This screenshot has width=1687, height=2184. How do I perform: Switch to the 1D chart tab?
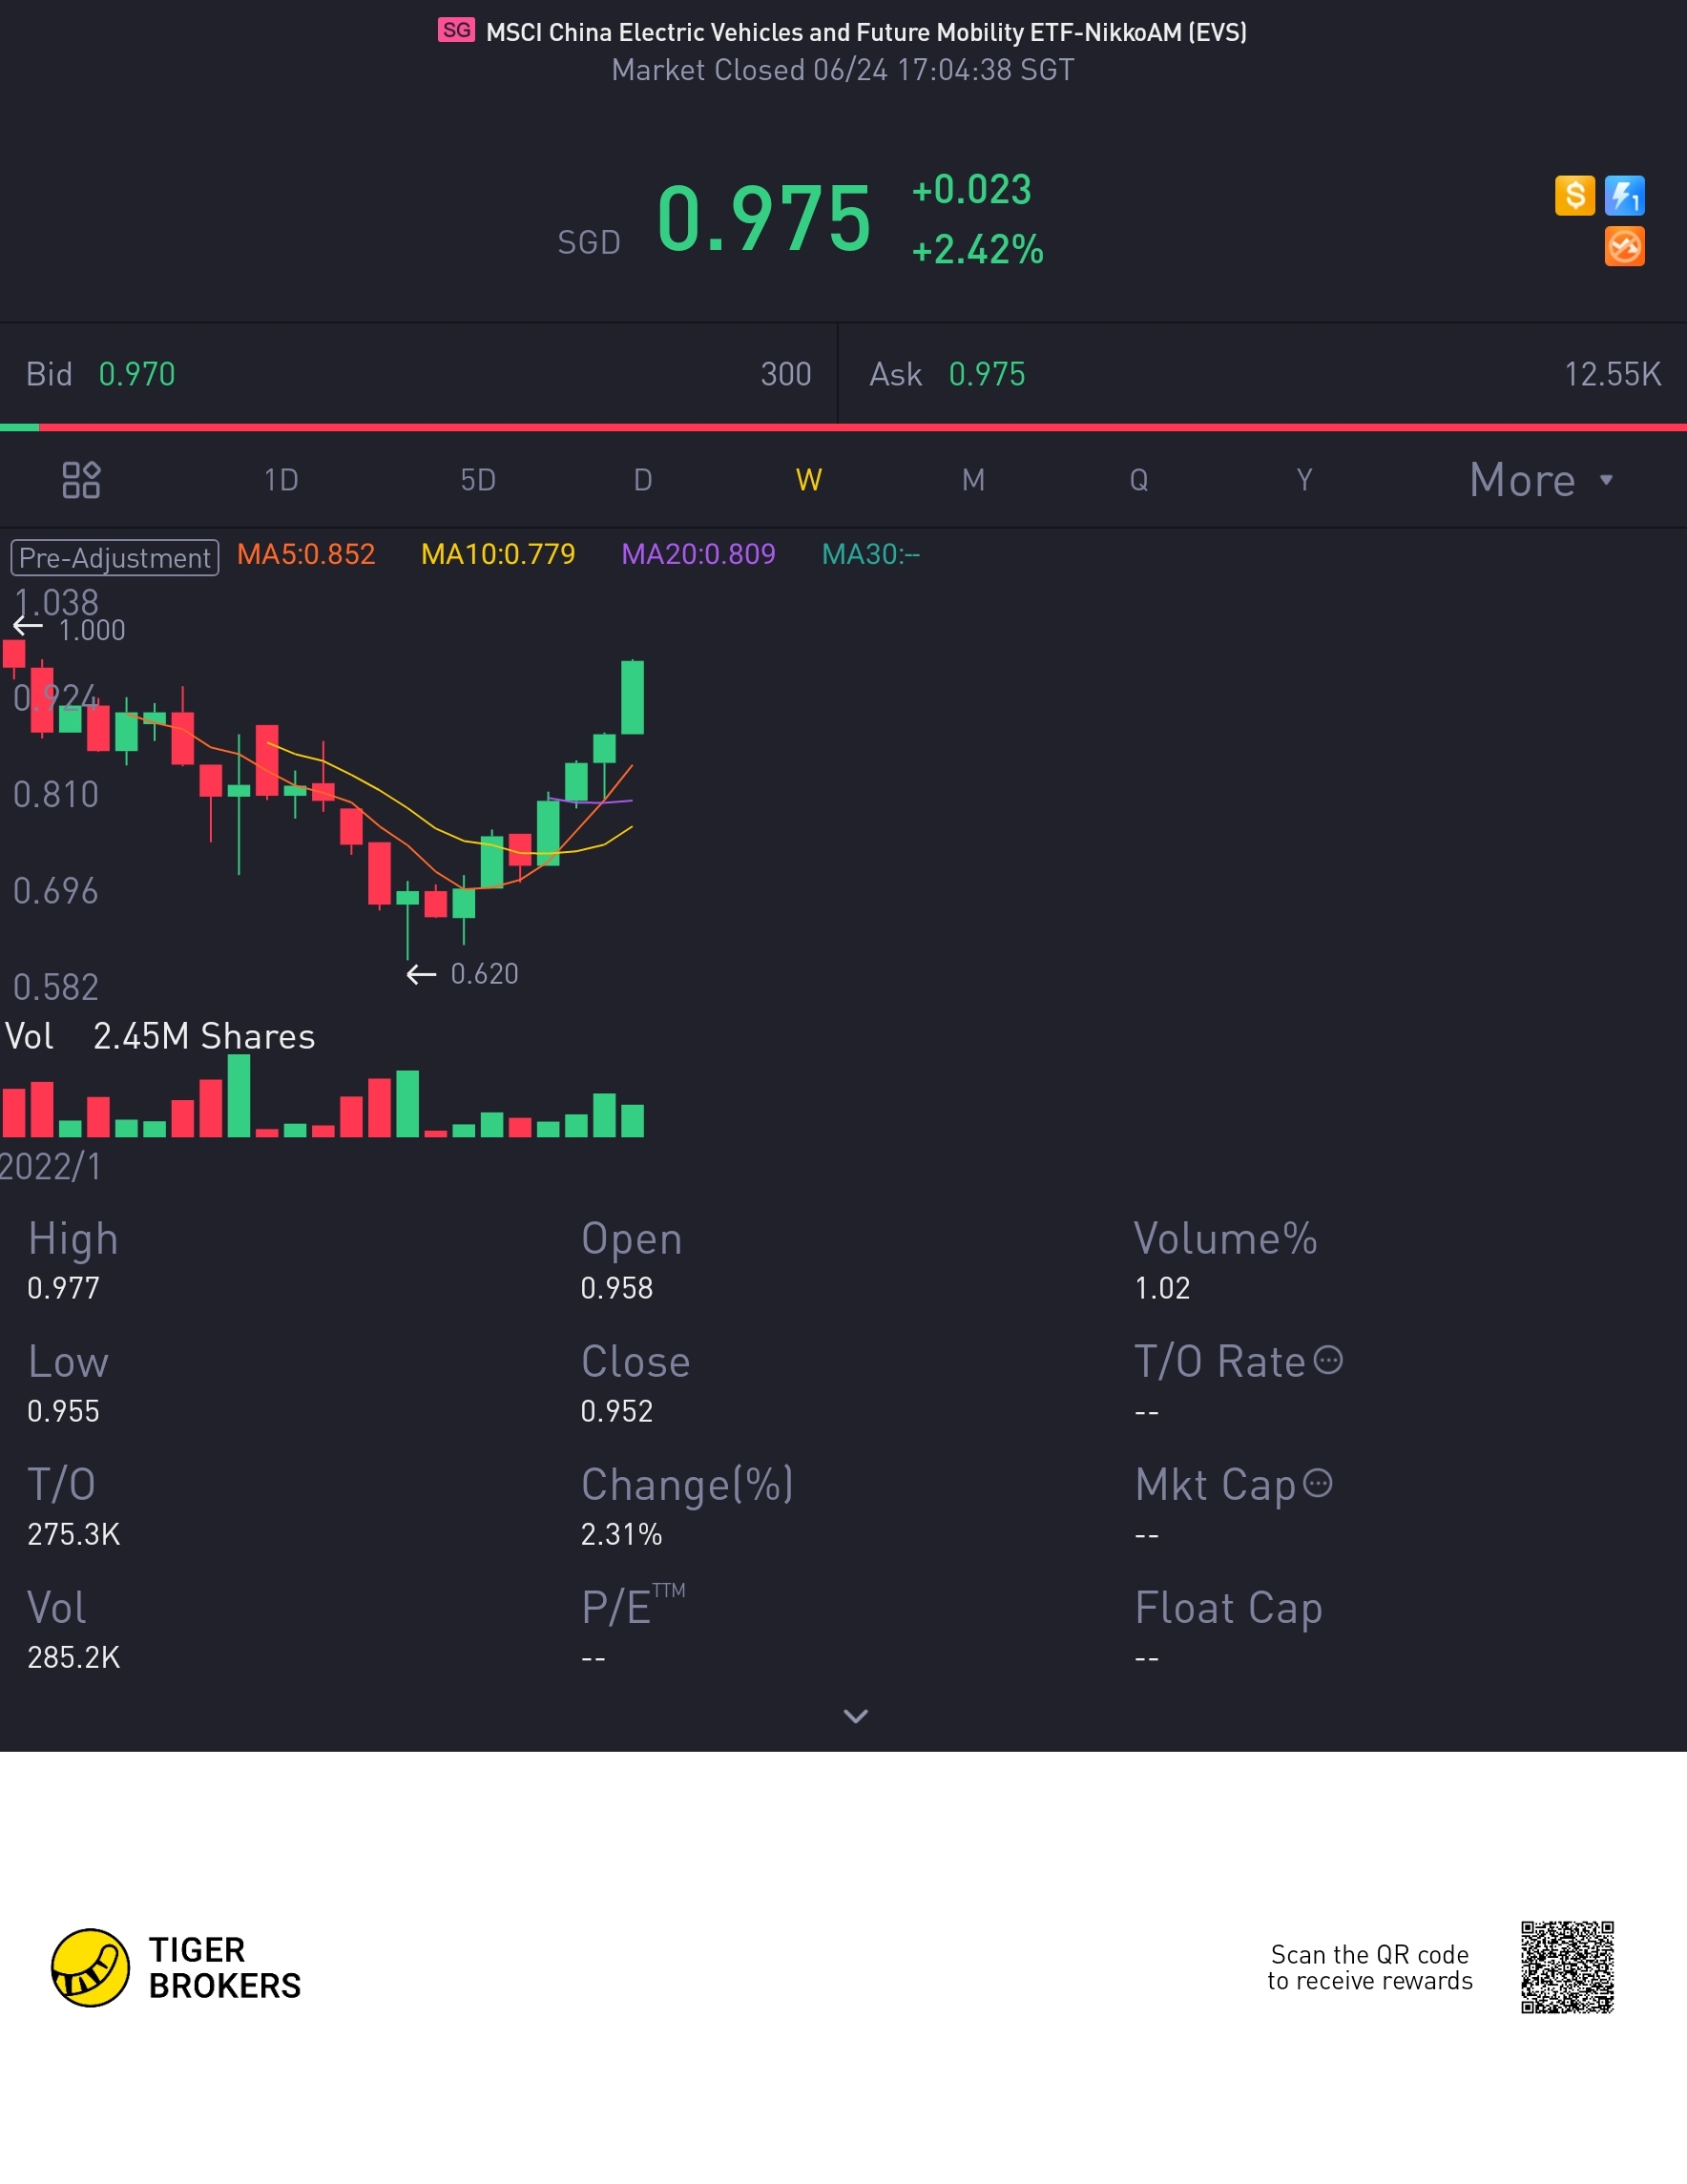pyautogui.click(x=281, y=480)
